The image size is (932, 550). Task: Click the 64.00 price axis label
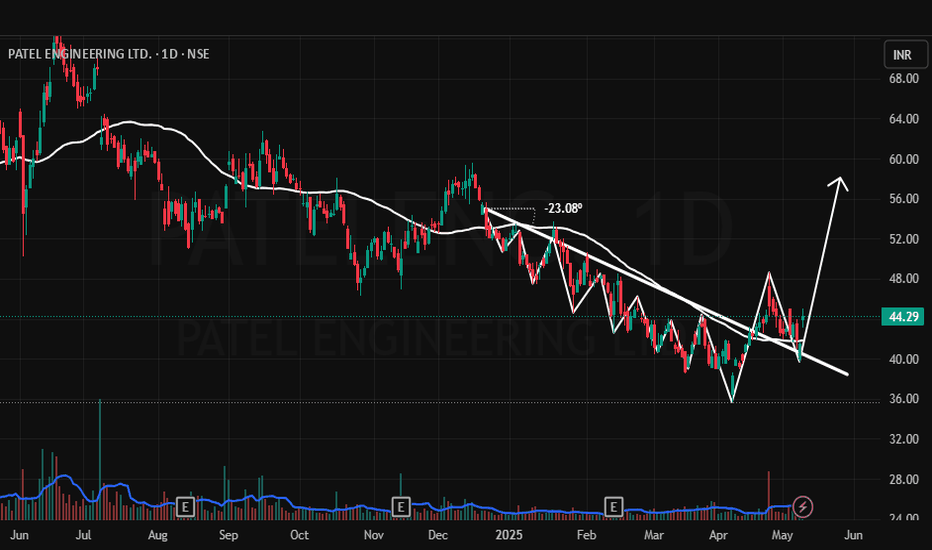[903, 119]
